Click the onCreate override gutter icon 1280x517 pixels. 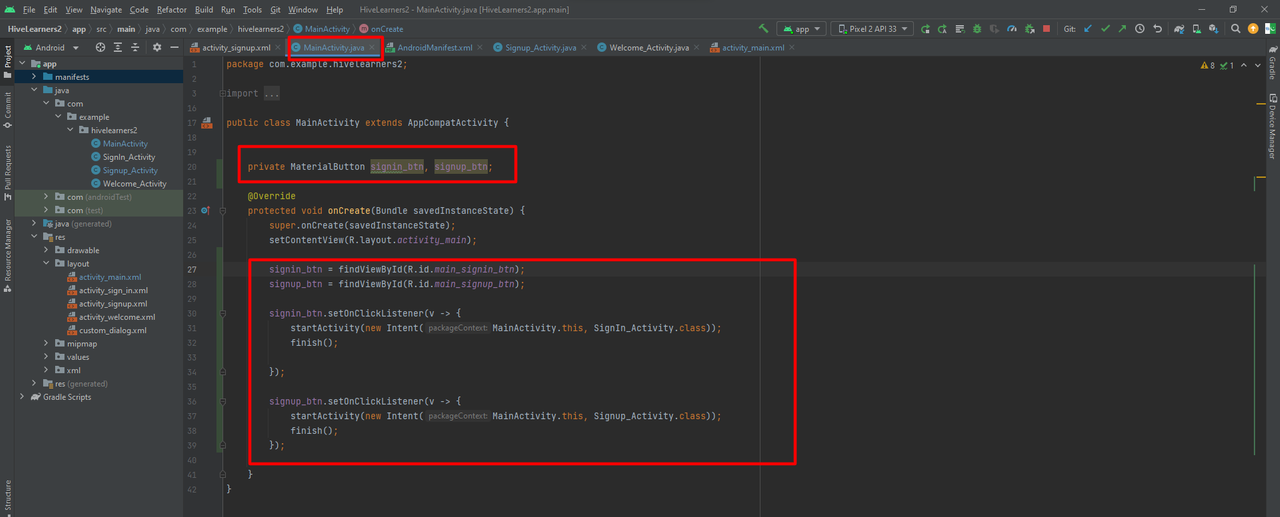click(205, 211)
